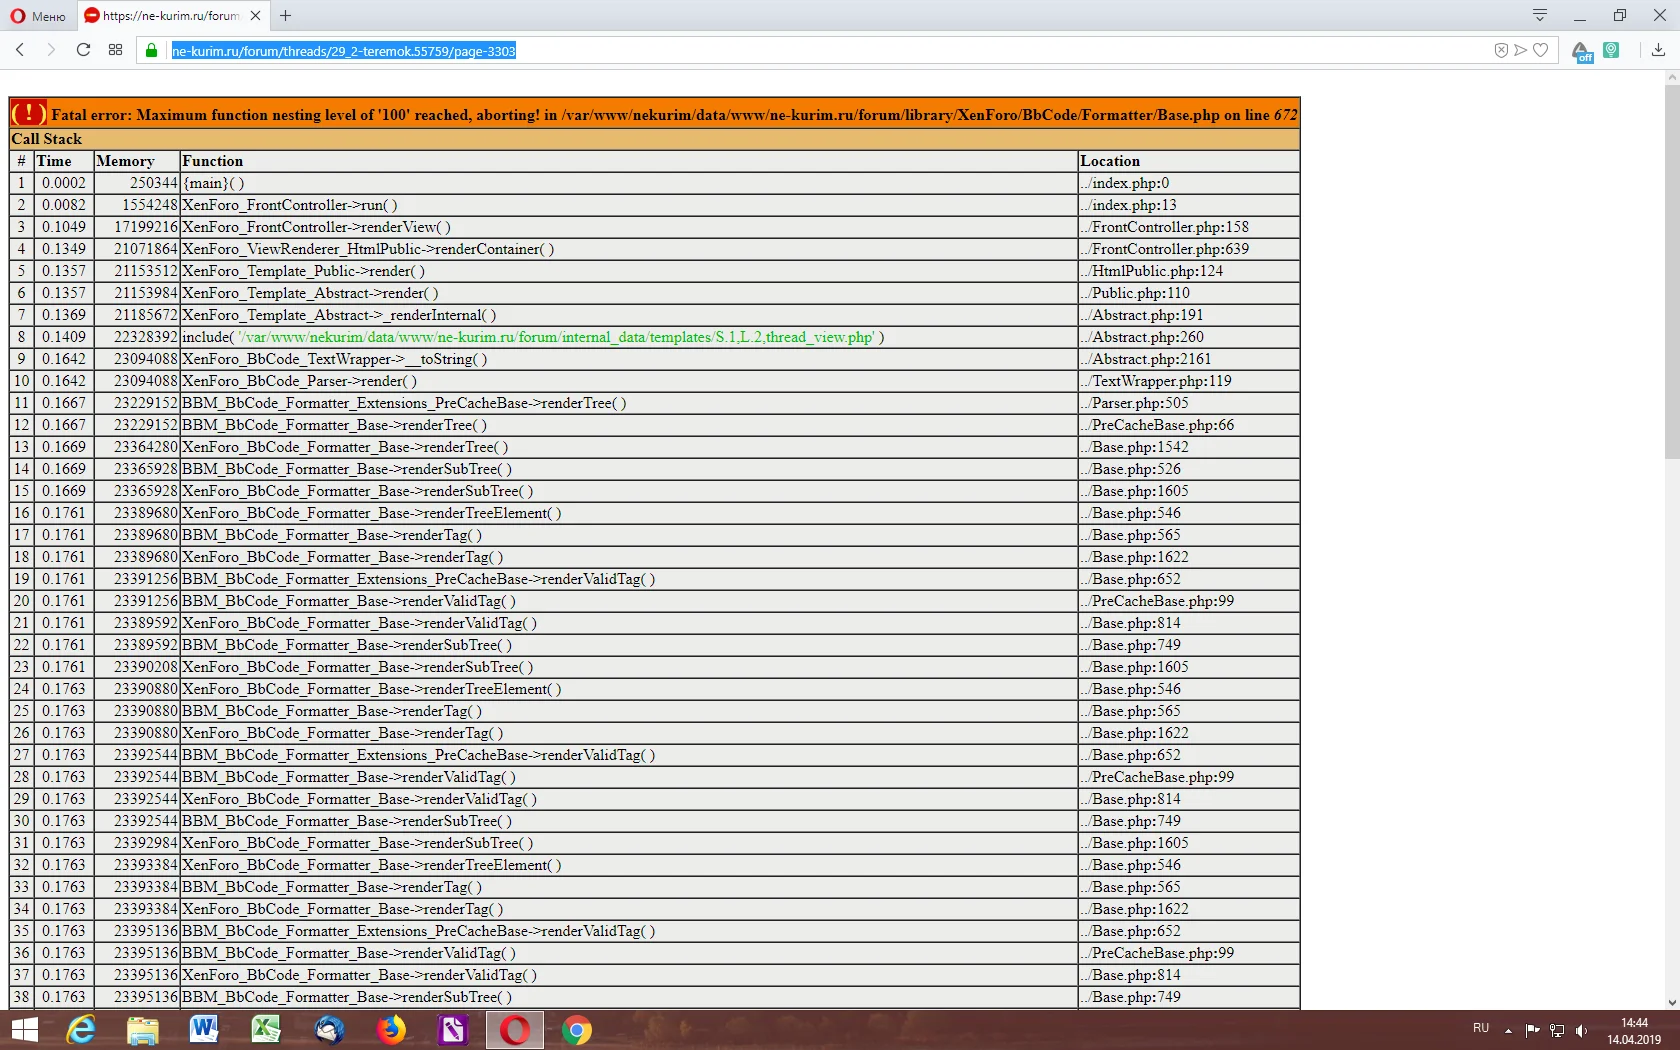Click the red exclamation error icon
This screenshot has height=1050, width=1680.
[28, 113]
